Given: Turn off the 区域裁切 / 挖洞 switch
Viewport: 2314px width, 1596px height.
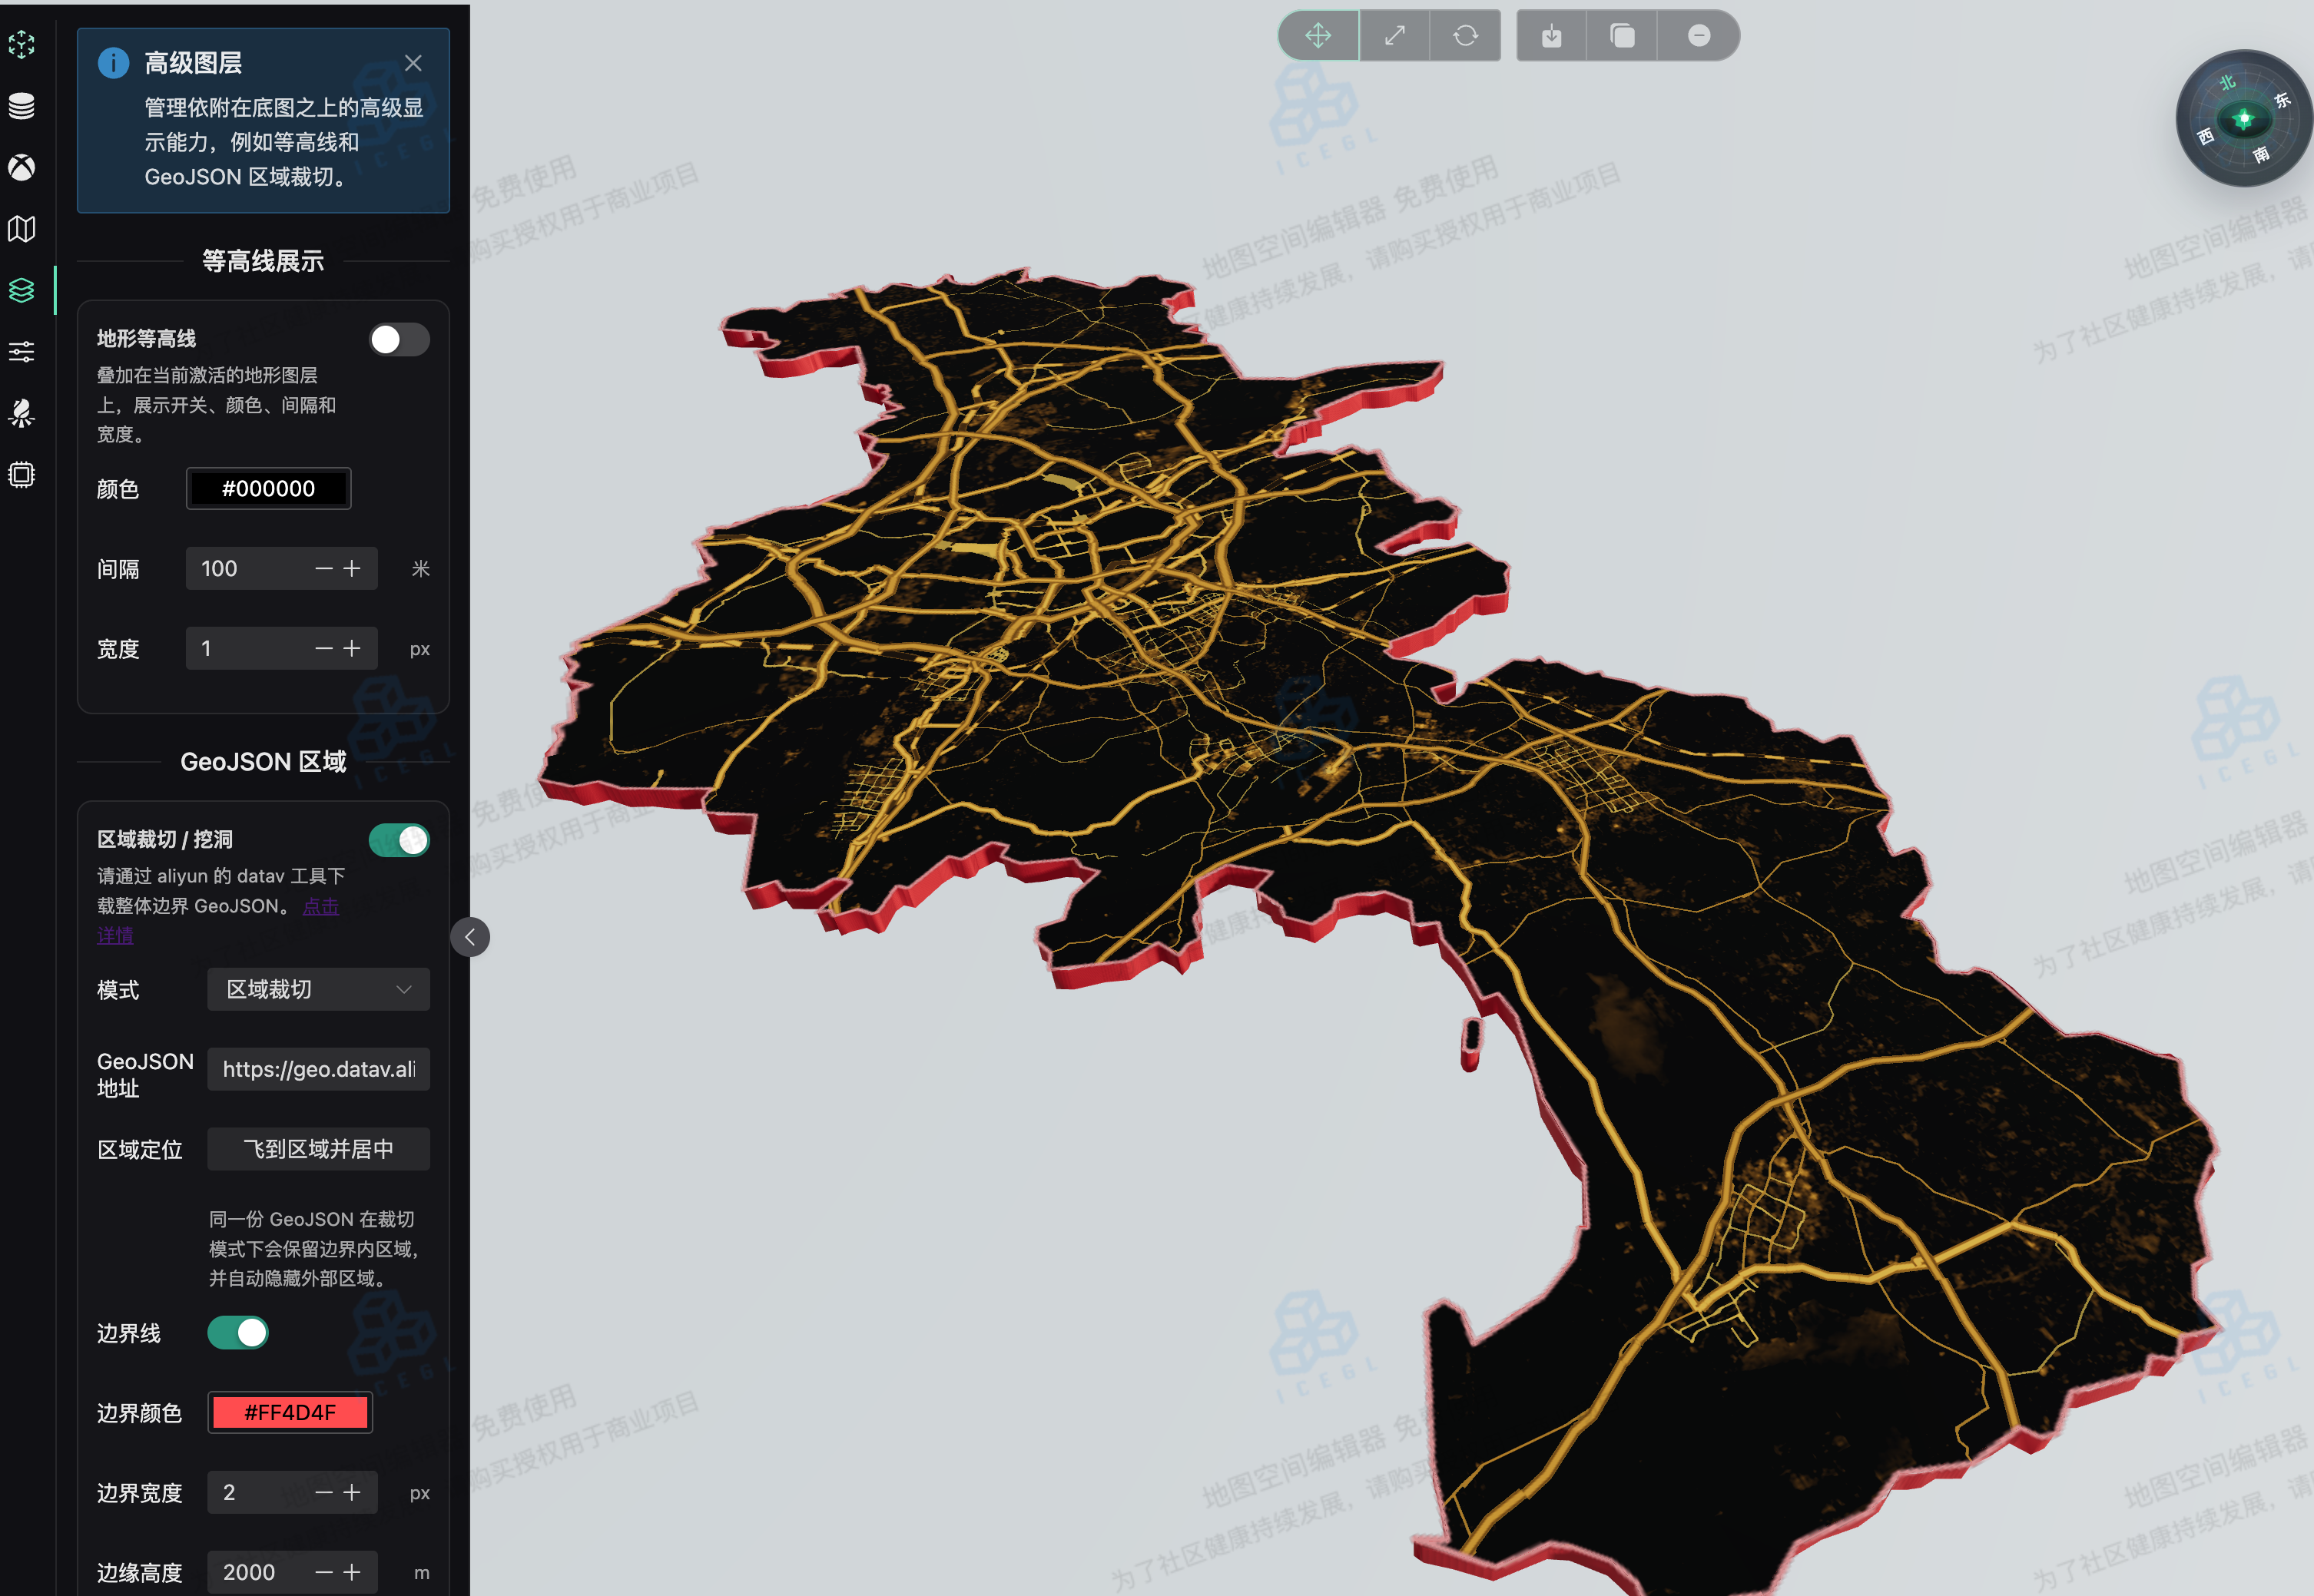Looking at the screenshot, I should point(399,840).
